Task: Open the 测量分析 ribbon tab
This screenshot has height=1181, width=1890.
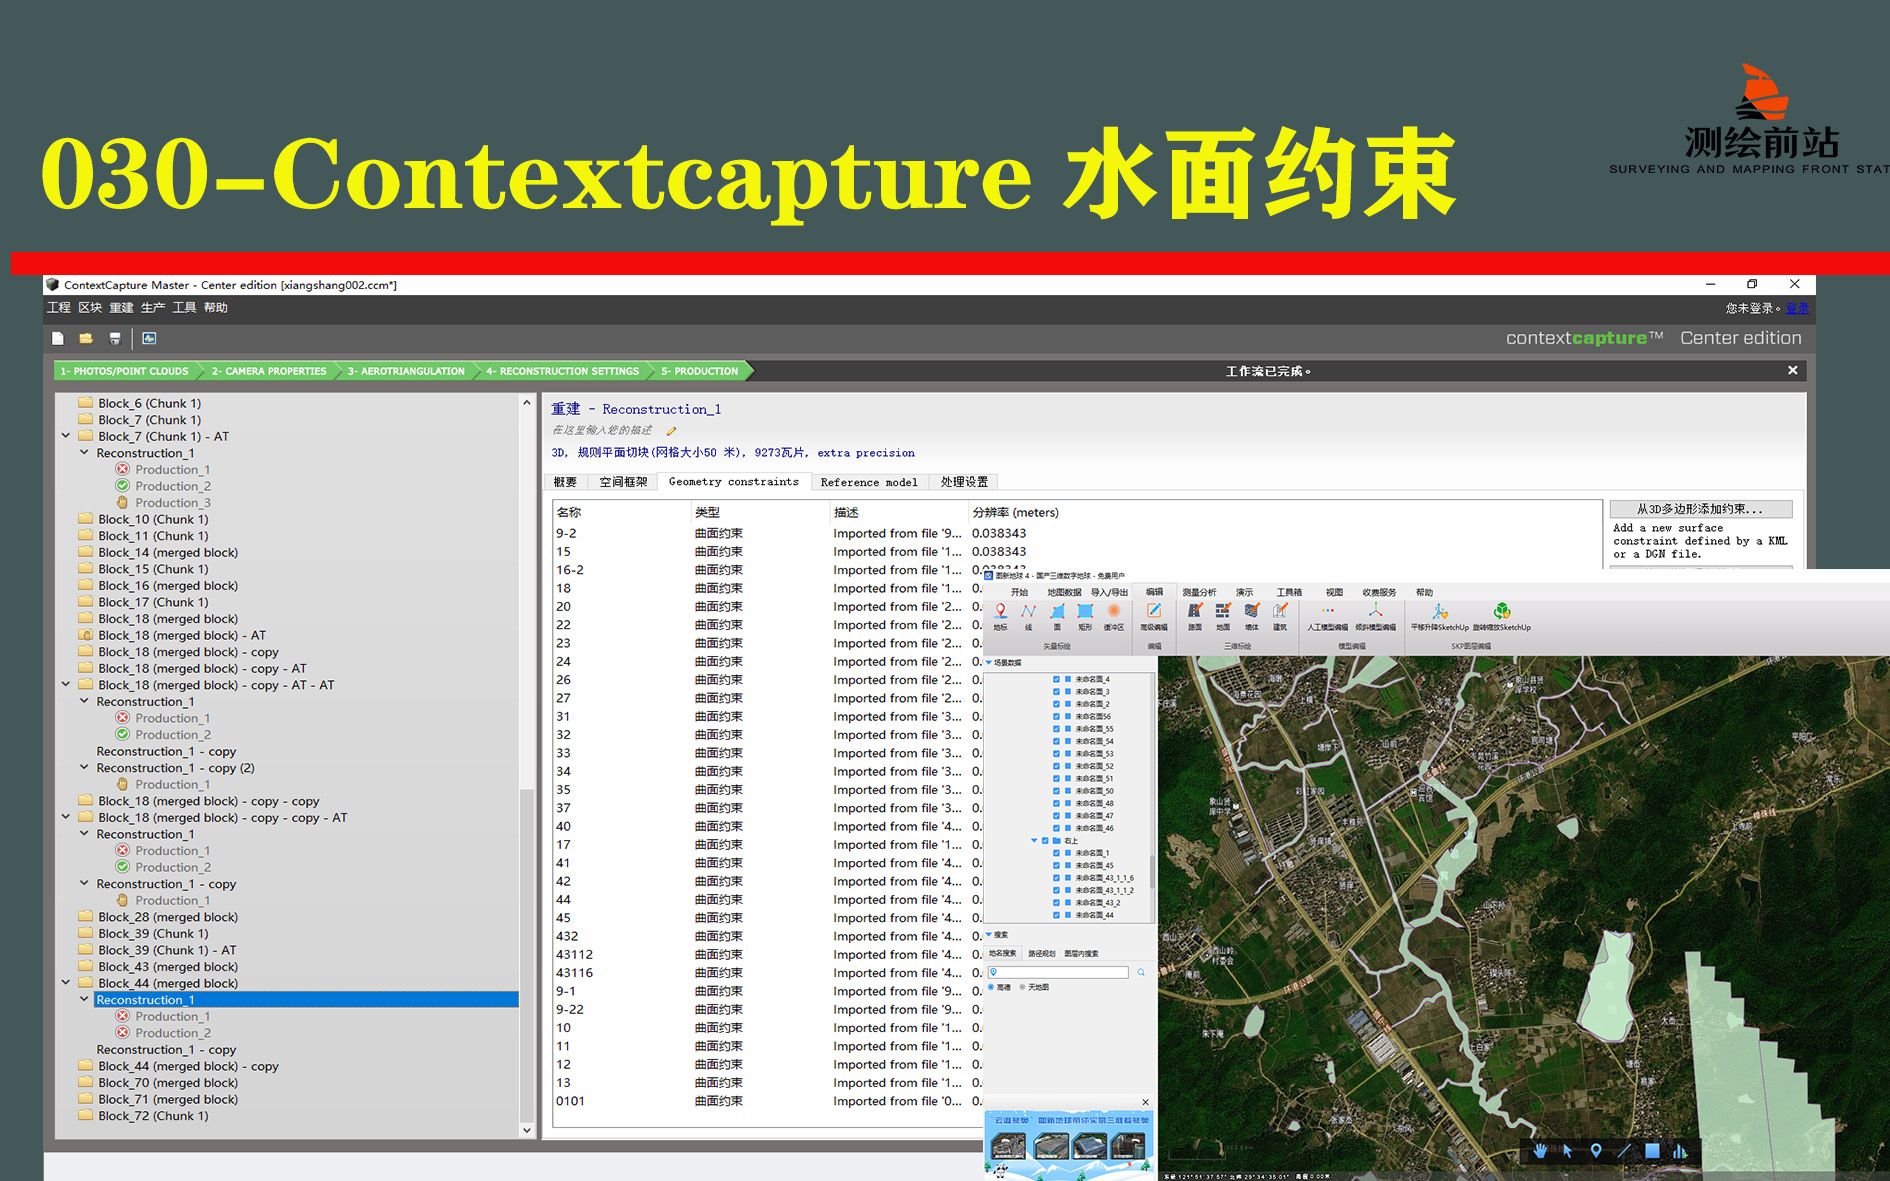Action: (x=1200, y=593)
